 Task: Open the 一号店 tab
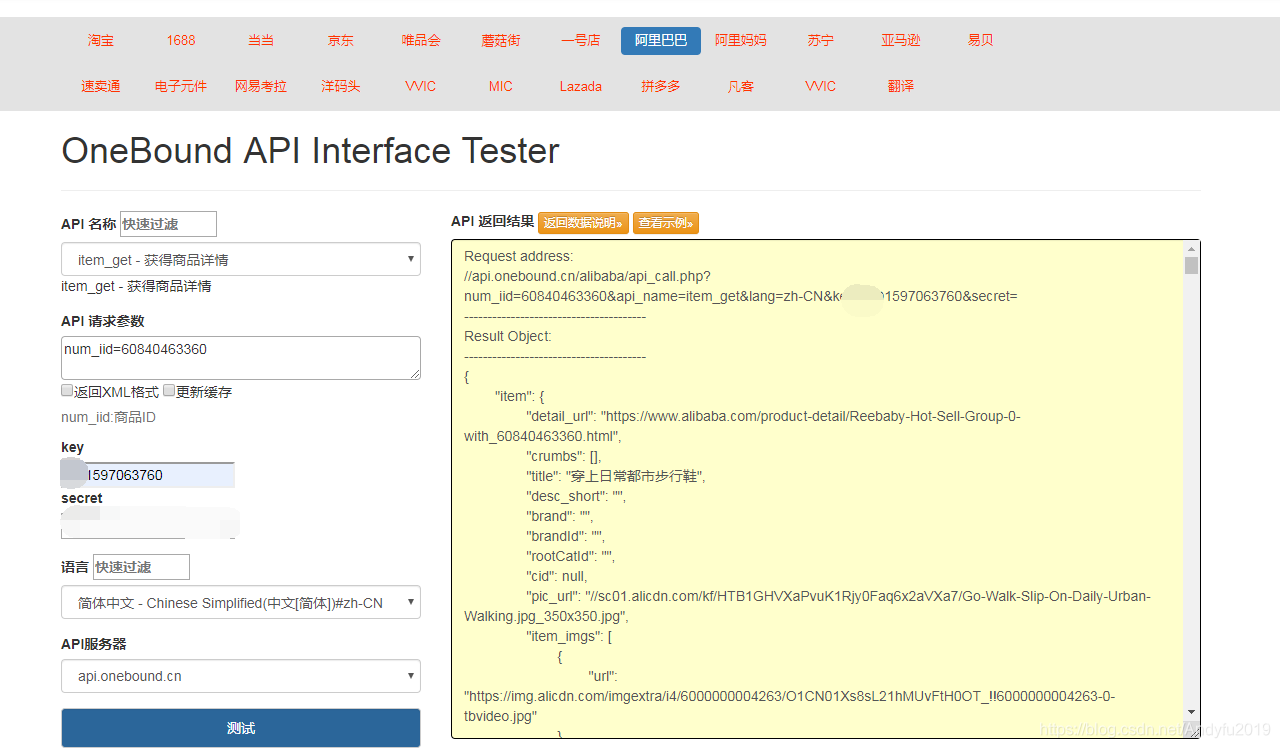click(581, 41)
